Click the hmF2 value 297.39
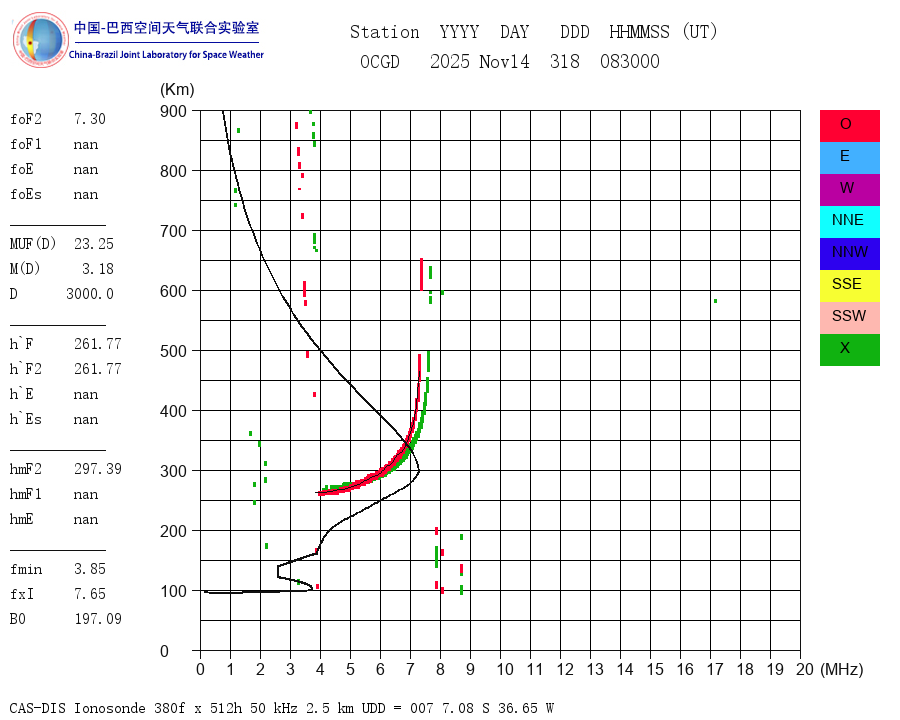 (x=98, y=469)
